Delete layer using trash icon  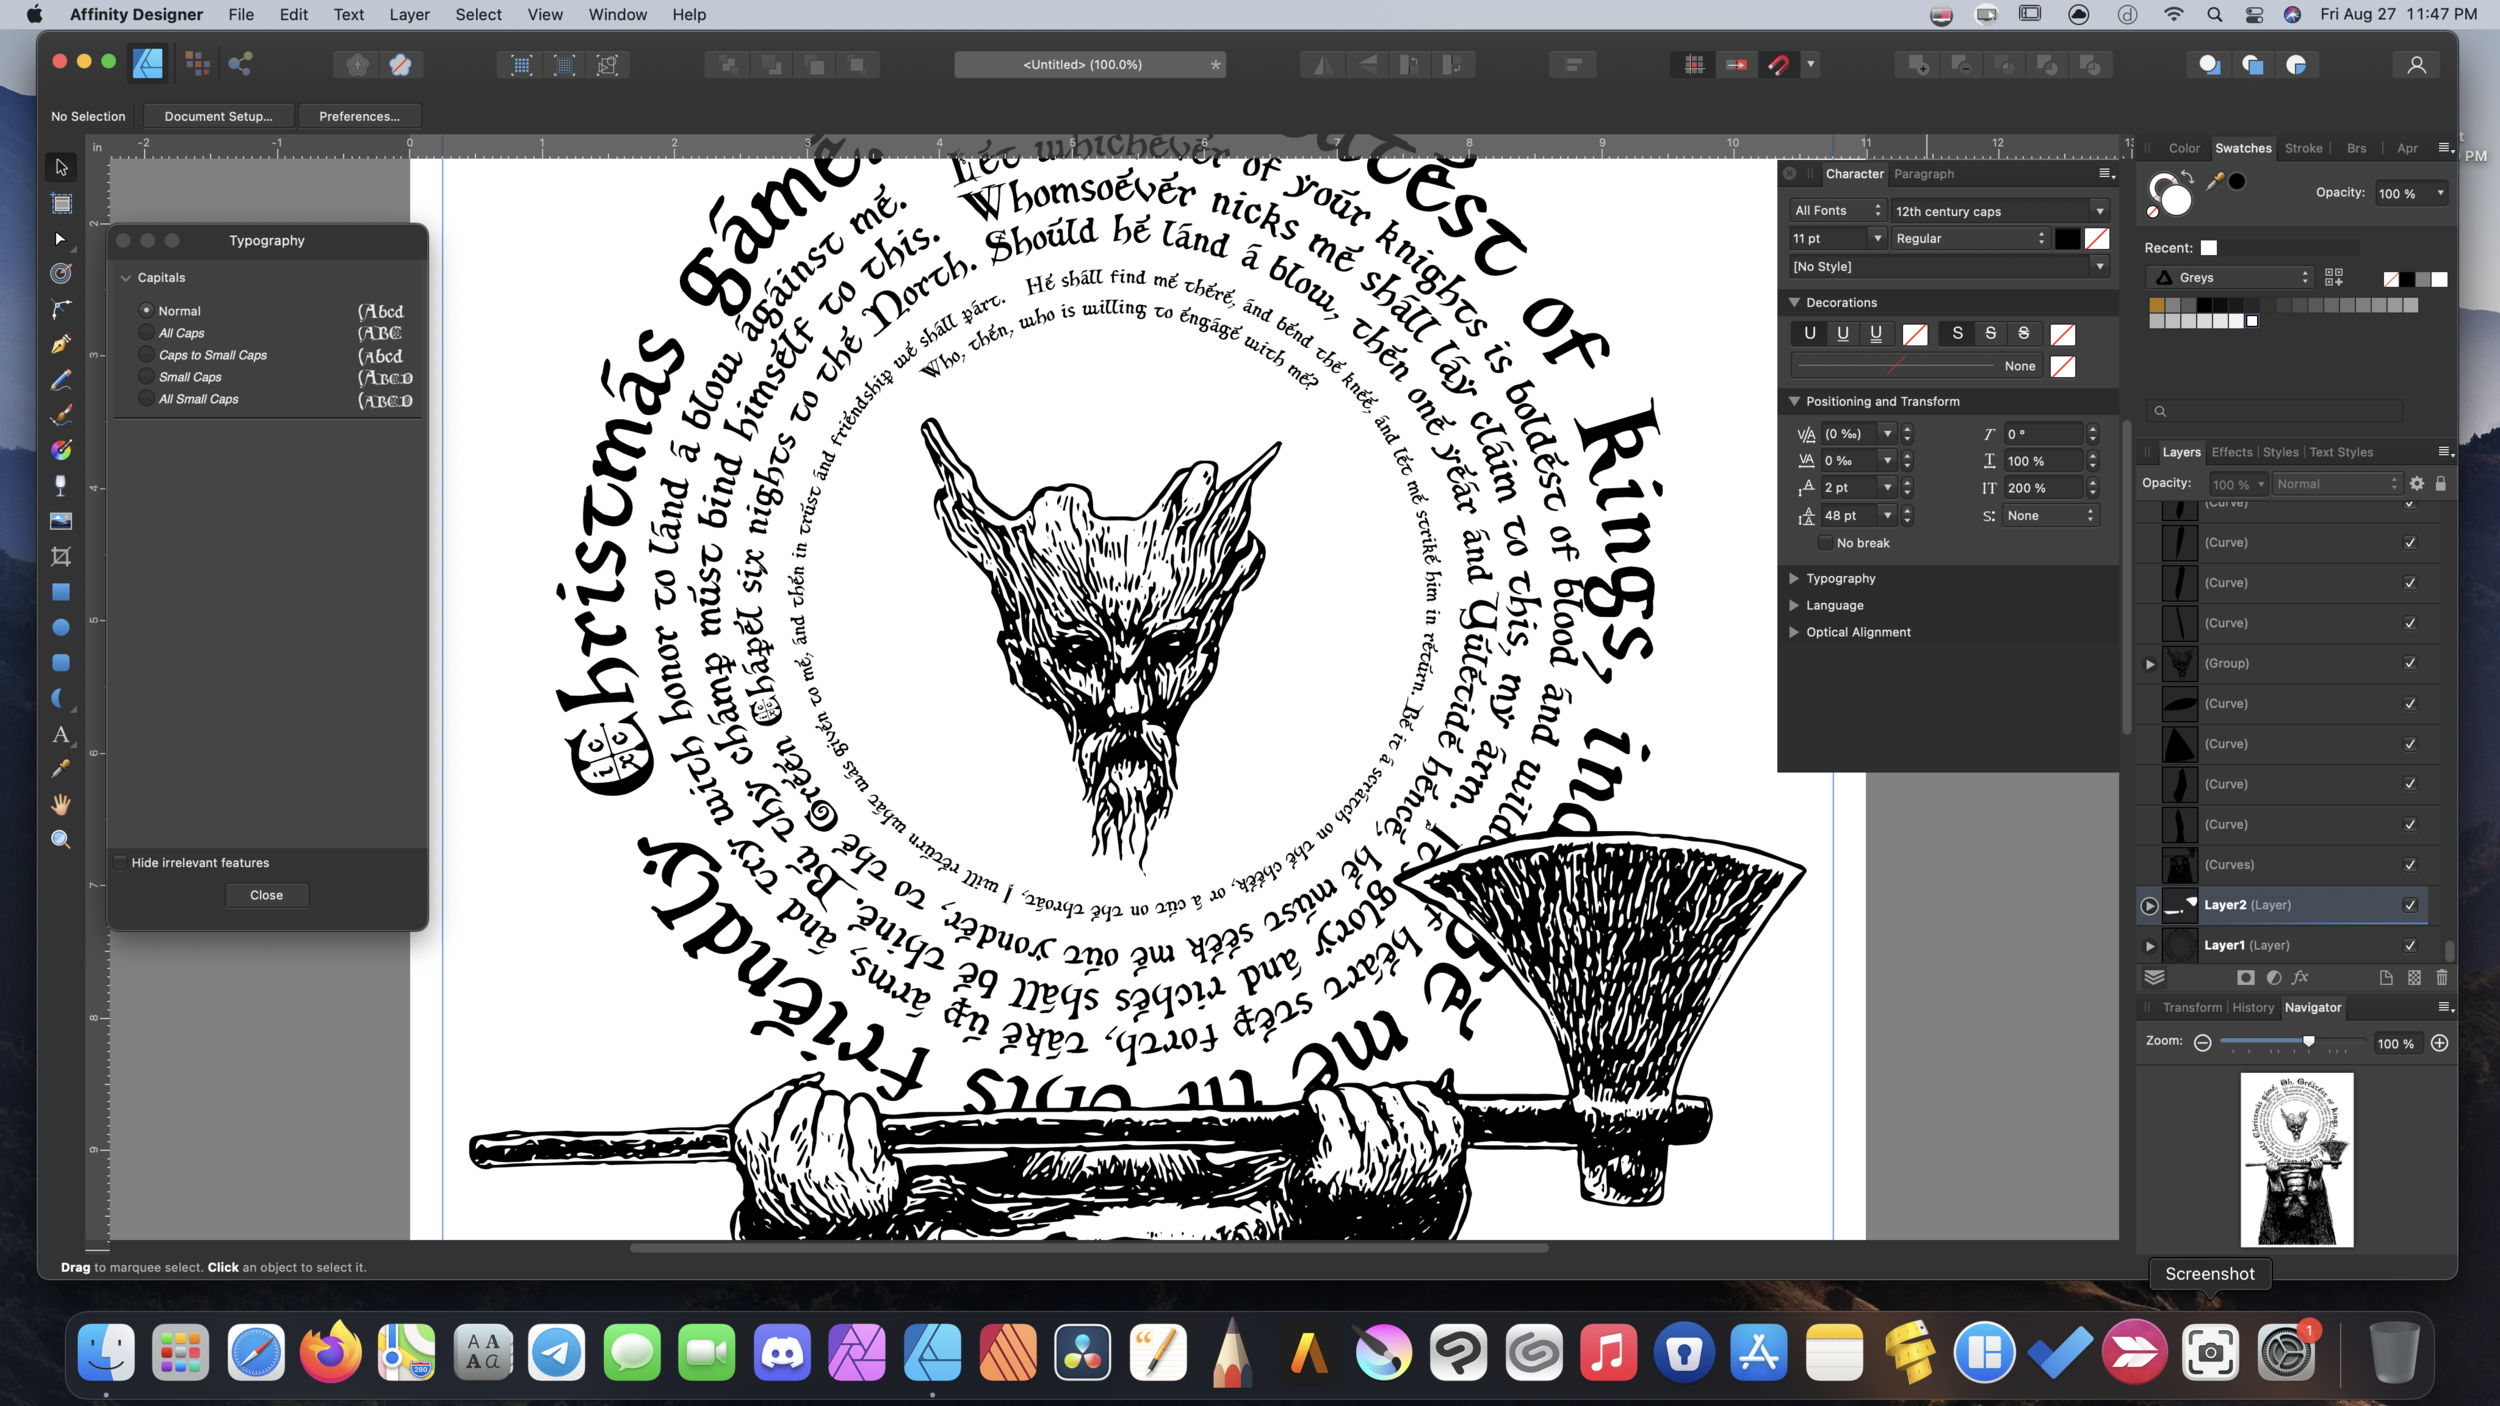[x=2442, y=978]
